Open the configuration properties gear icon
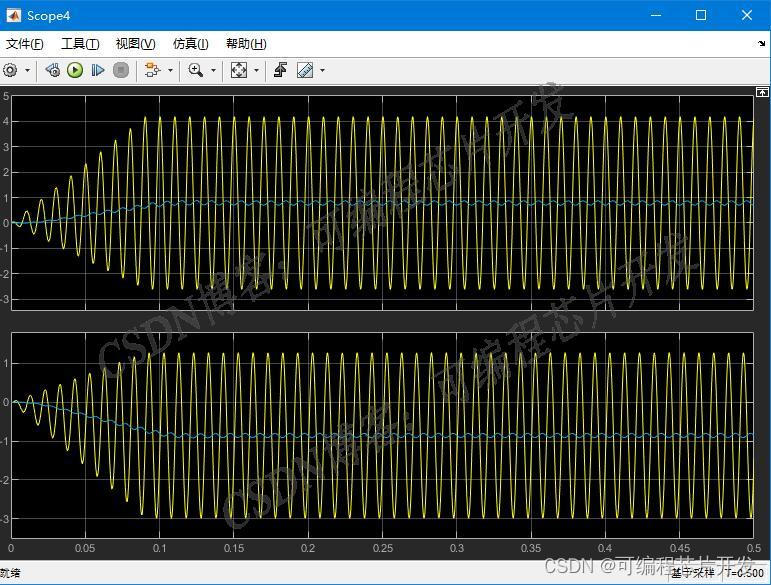The image size is (771, 585). click(11, 70)
